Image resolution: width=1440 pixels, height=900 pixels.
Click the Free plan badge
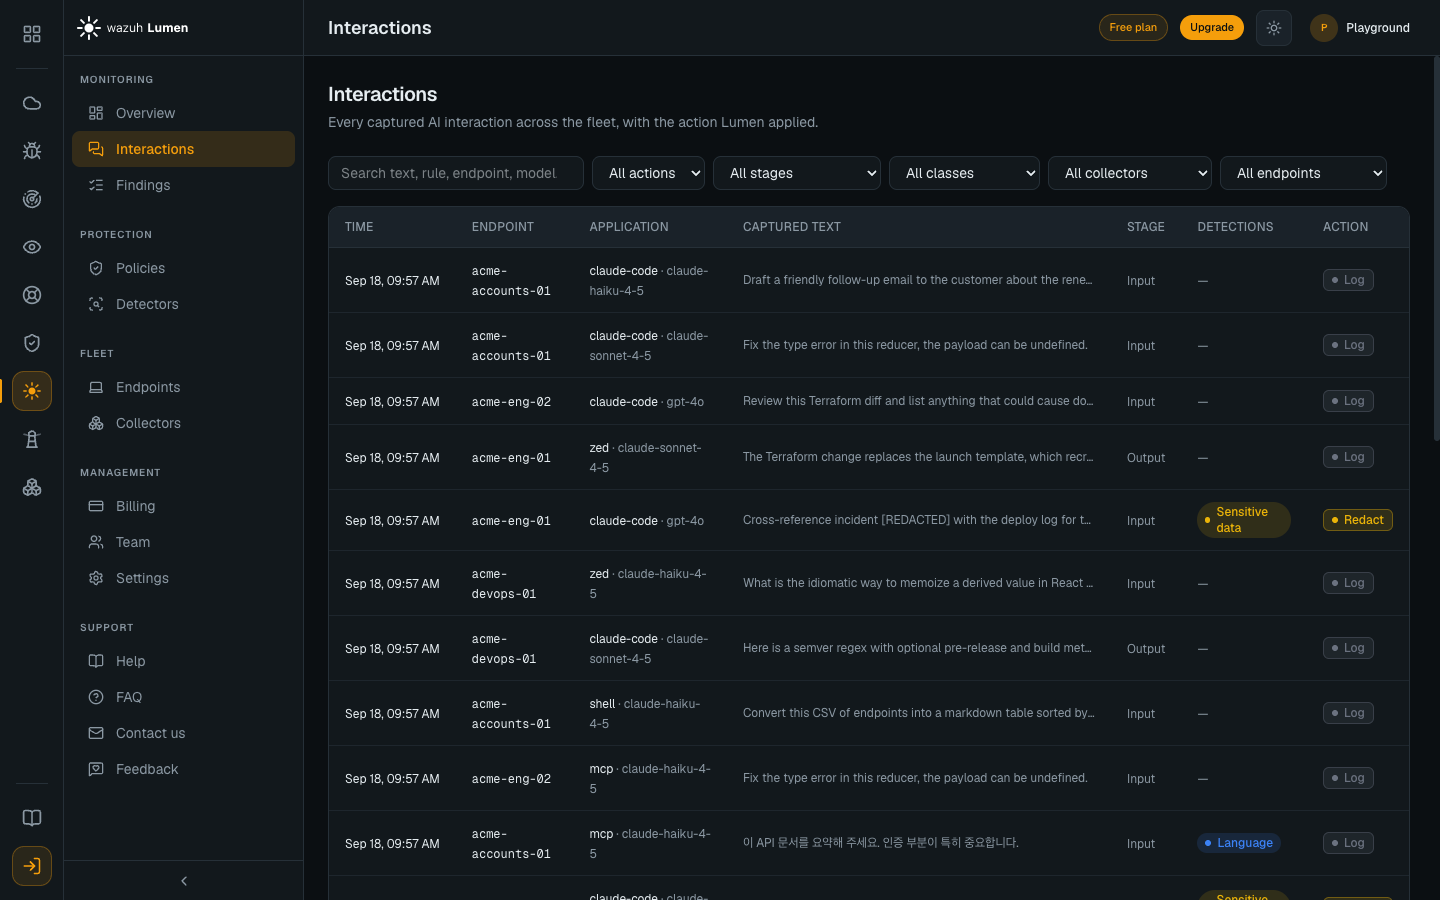pyautogui.click(x=1133, y=28)
